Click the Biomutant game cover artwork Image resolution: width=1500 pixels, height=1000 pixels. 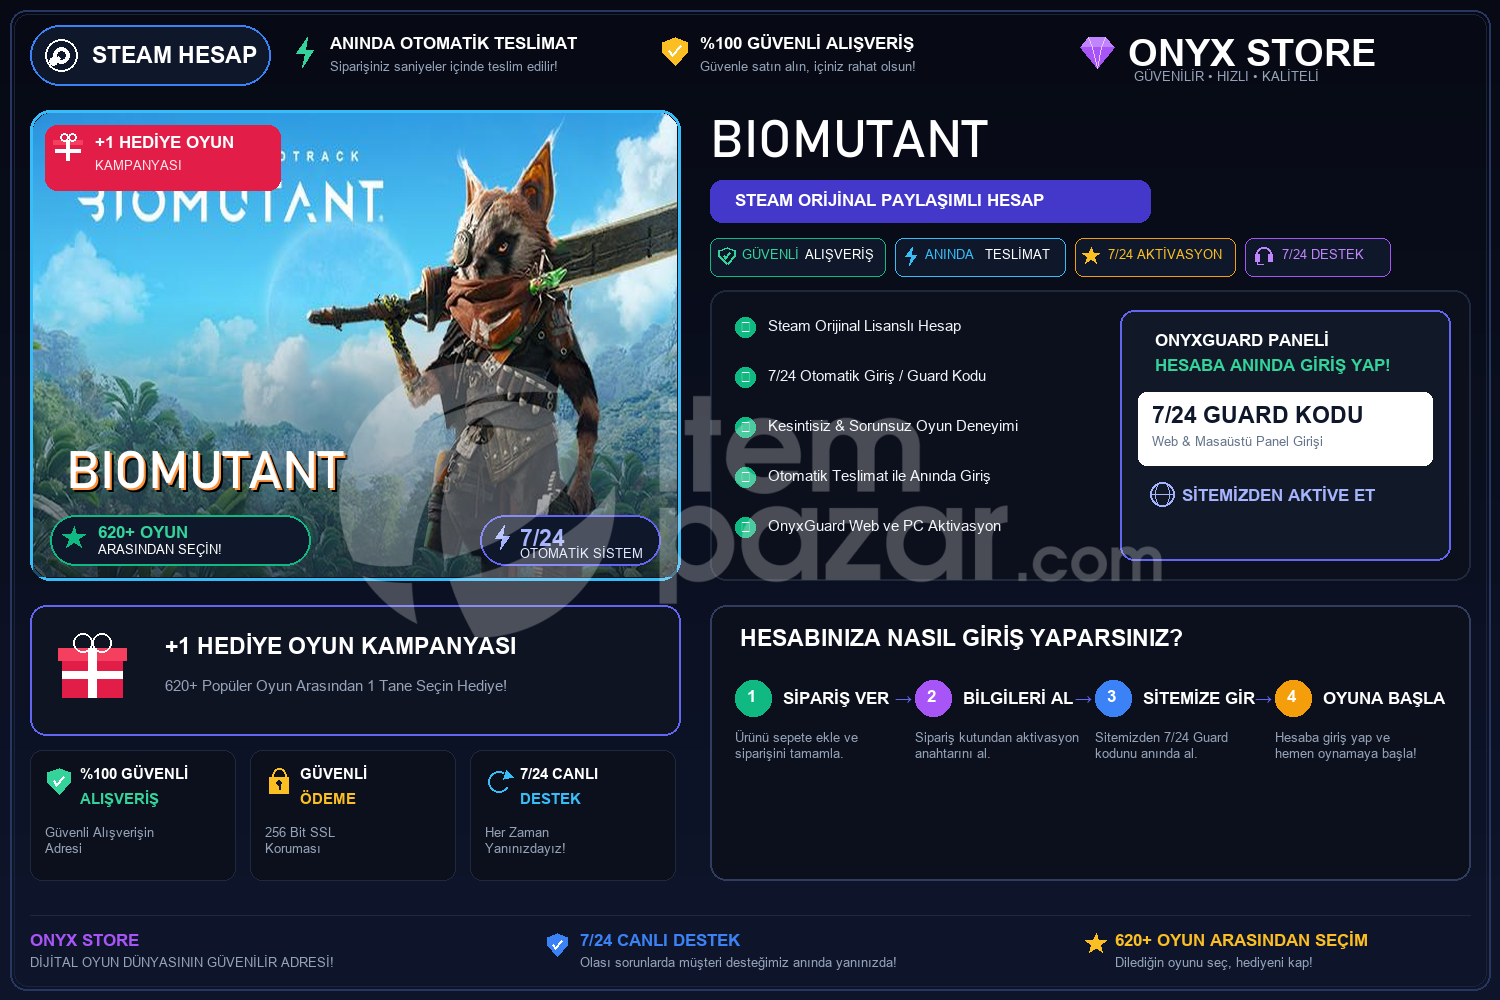click(355, 345)
